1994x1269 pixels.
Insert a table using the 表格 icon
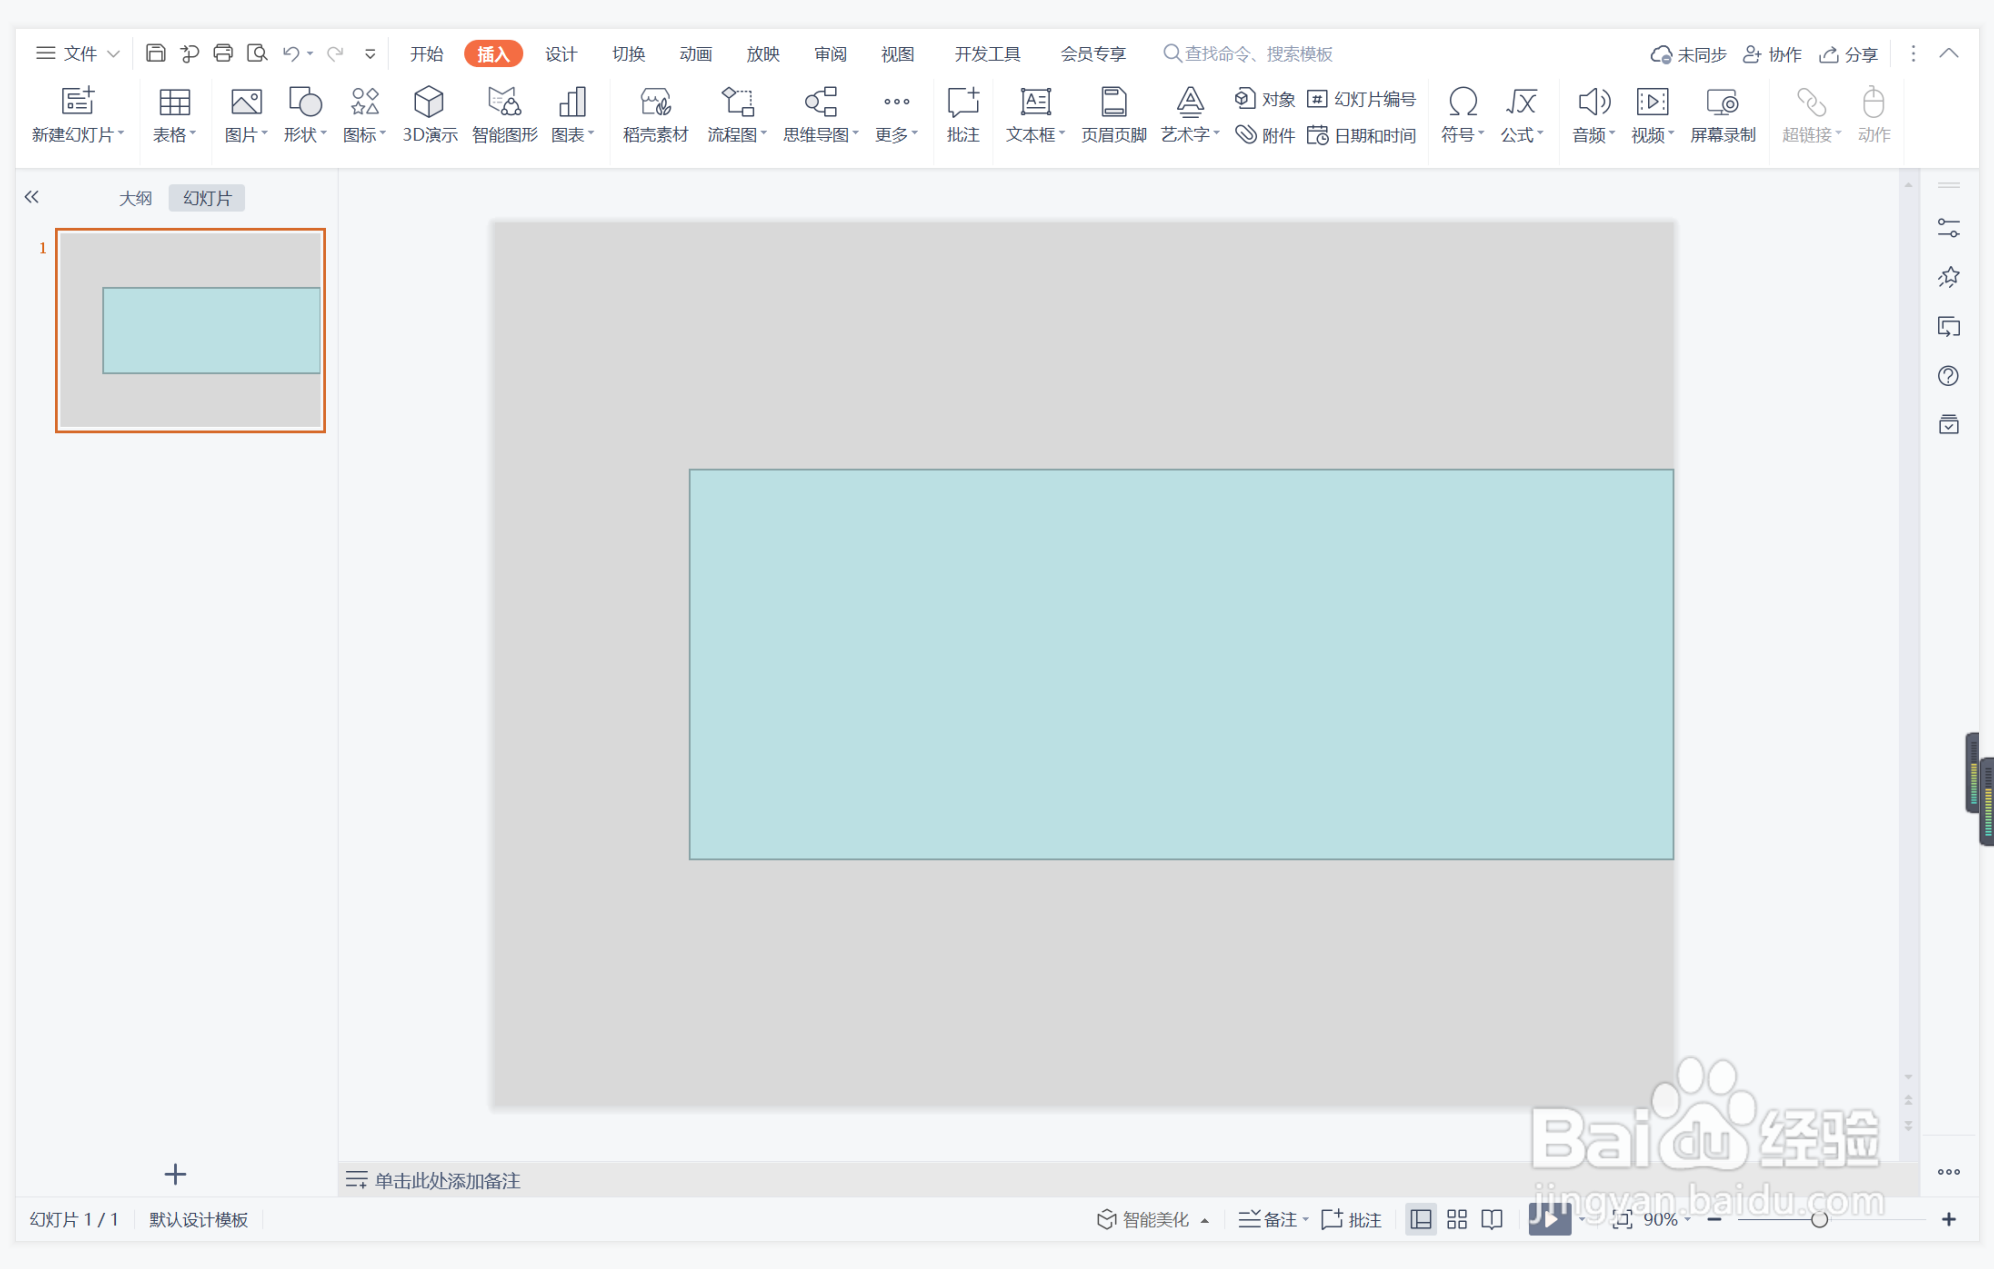pyautogui.click(x=174, y=114)
